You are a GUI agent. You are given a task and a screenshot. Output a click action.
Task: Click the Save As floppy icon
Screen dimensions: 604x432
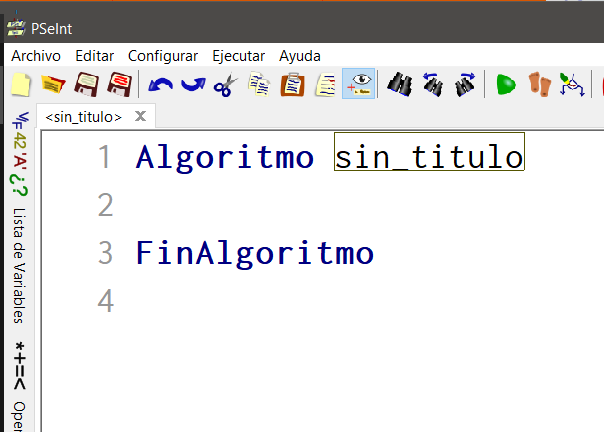coord(119,84)
